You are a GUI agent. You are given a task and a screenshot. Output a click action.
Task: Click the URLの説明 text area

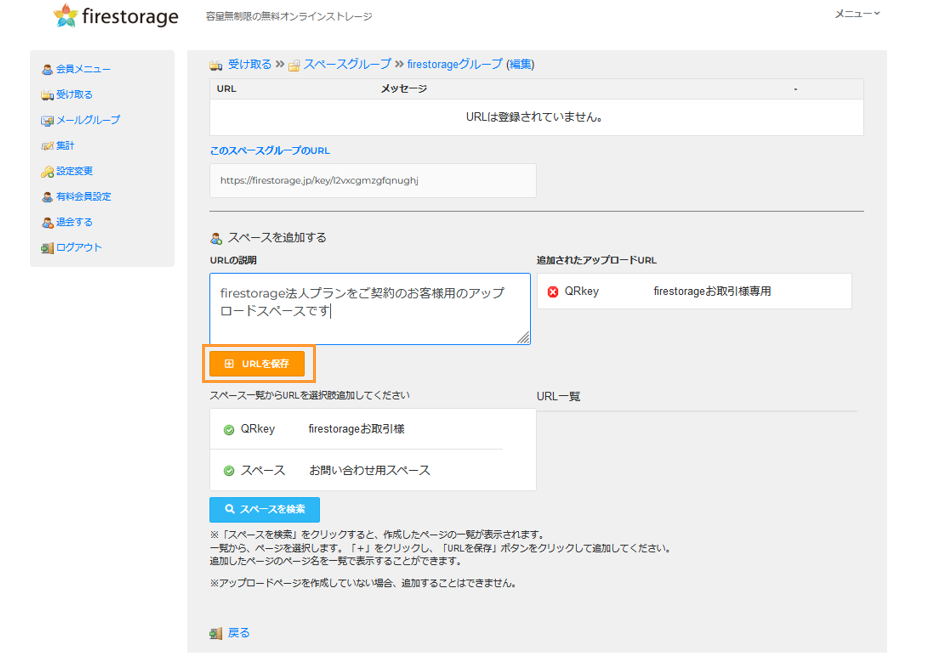pos(370,309)
